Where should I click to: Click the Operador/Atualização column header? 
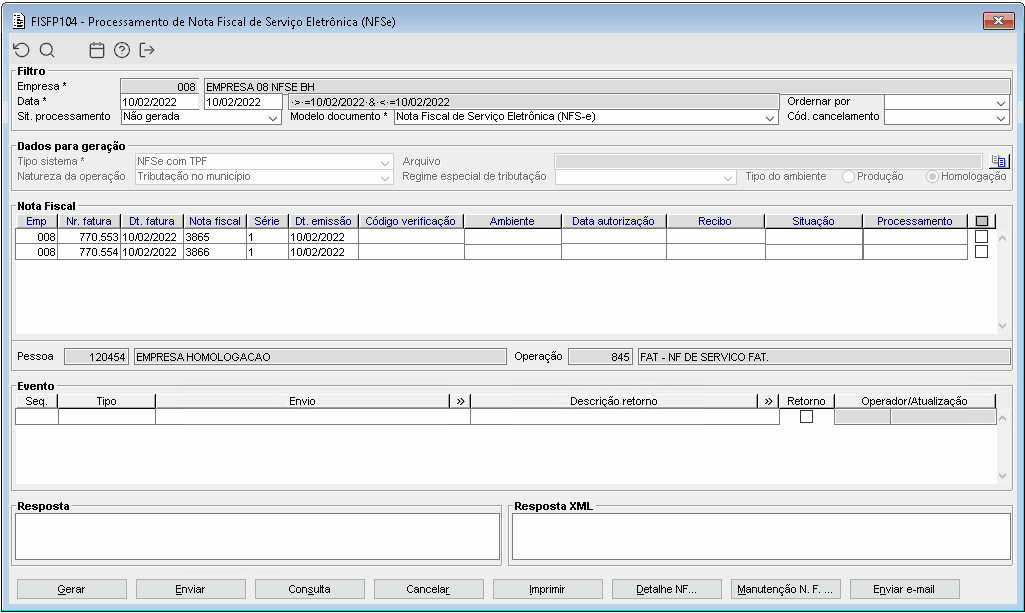point(915,401)
